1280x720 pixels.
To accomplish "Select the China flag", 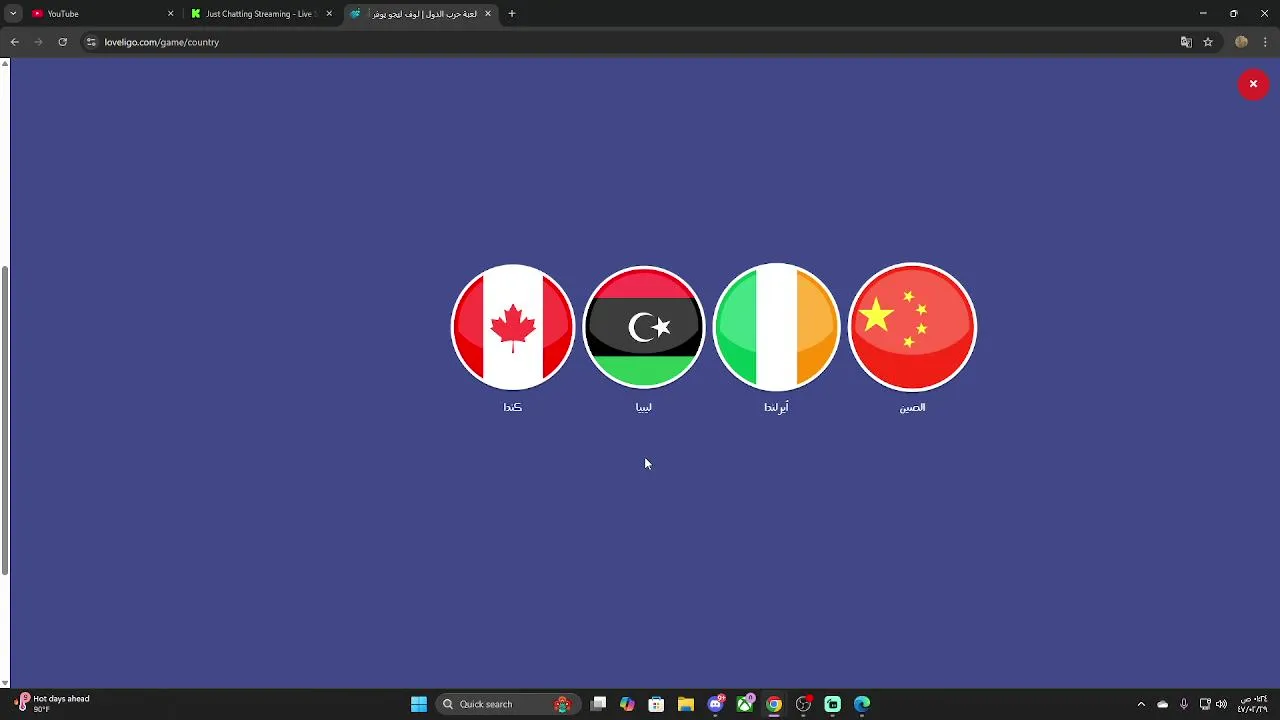I will click(x=912, y=327).
